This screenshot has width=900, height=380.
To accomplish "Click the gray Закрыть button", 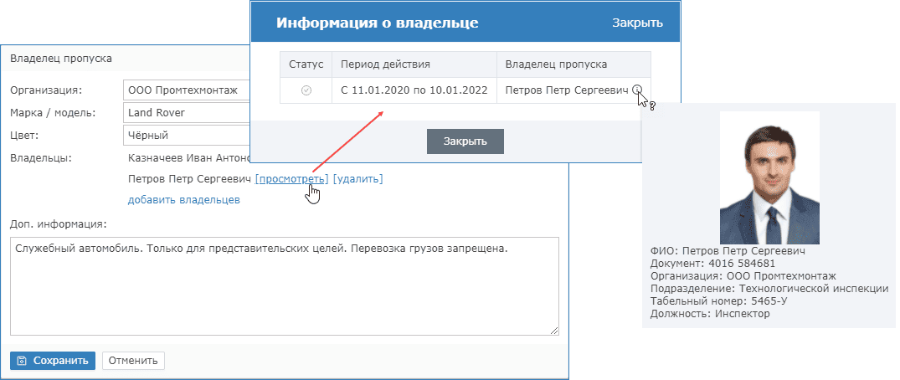I will (465, 142).
